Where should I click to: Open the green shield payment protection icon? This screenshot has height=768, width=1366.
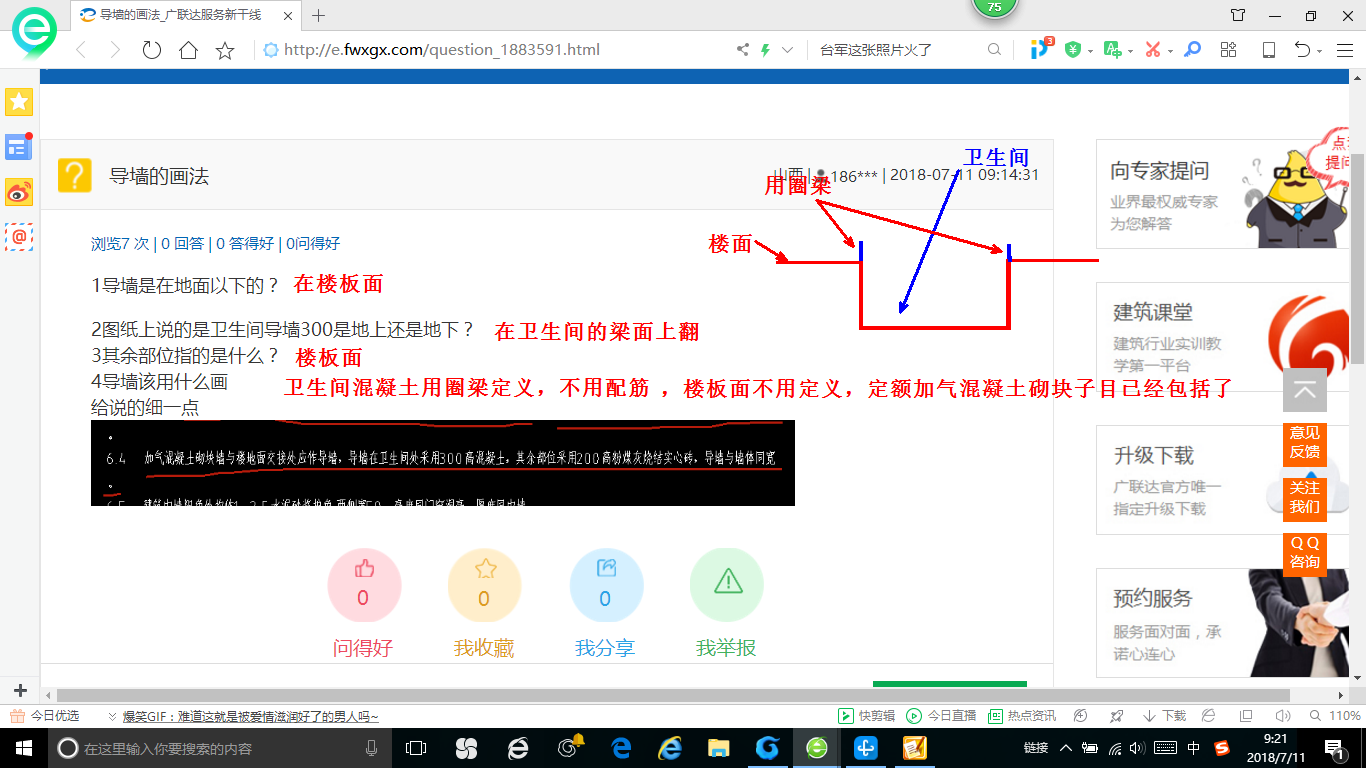coord(1073,50)
